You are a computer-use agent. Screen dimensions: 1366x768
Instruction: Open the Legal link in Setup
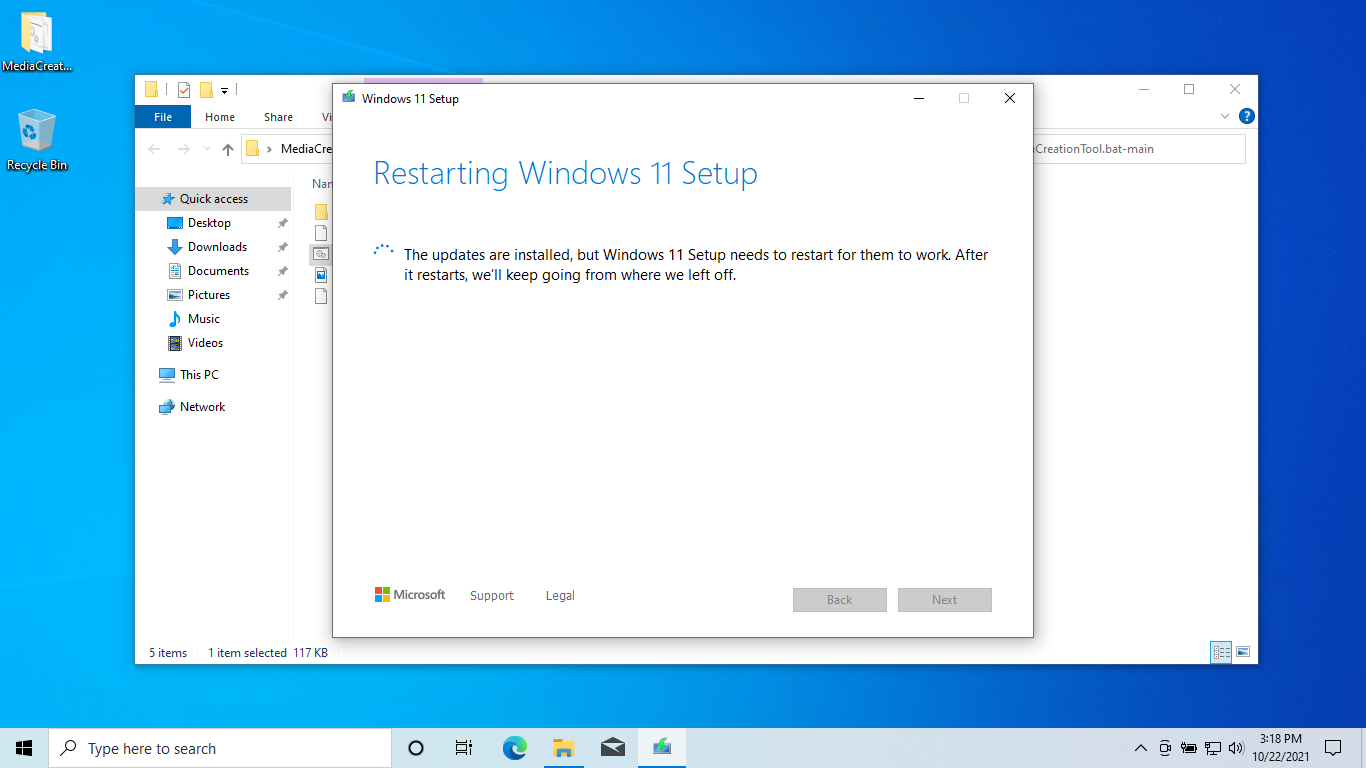[560, 595]
